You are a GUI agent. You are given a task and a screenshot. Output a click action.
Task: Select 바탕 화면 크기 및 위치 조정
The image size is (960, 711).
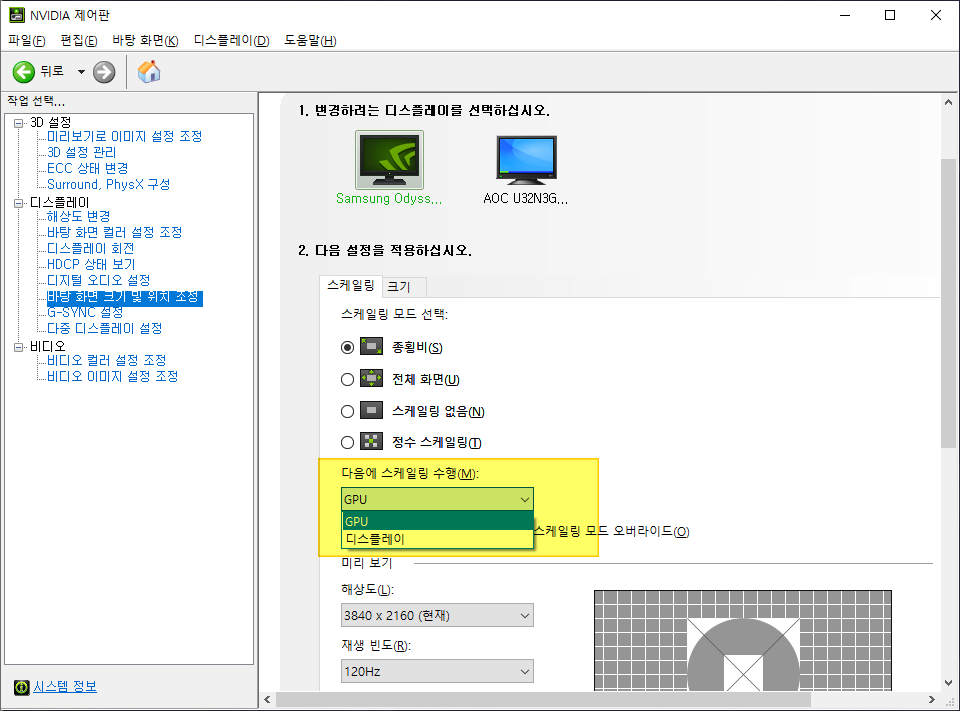click(x=124, y=298)
